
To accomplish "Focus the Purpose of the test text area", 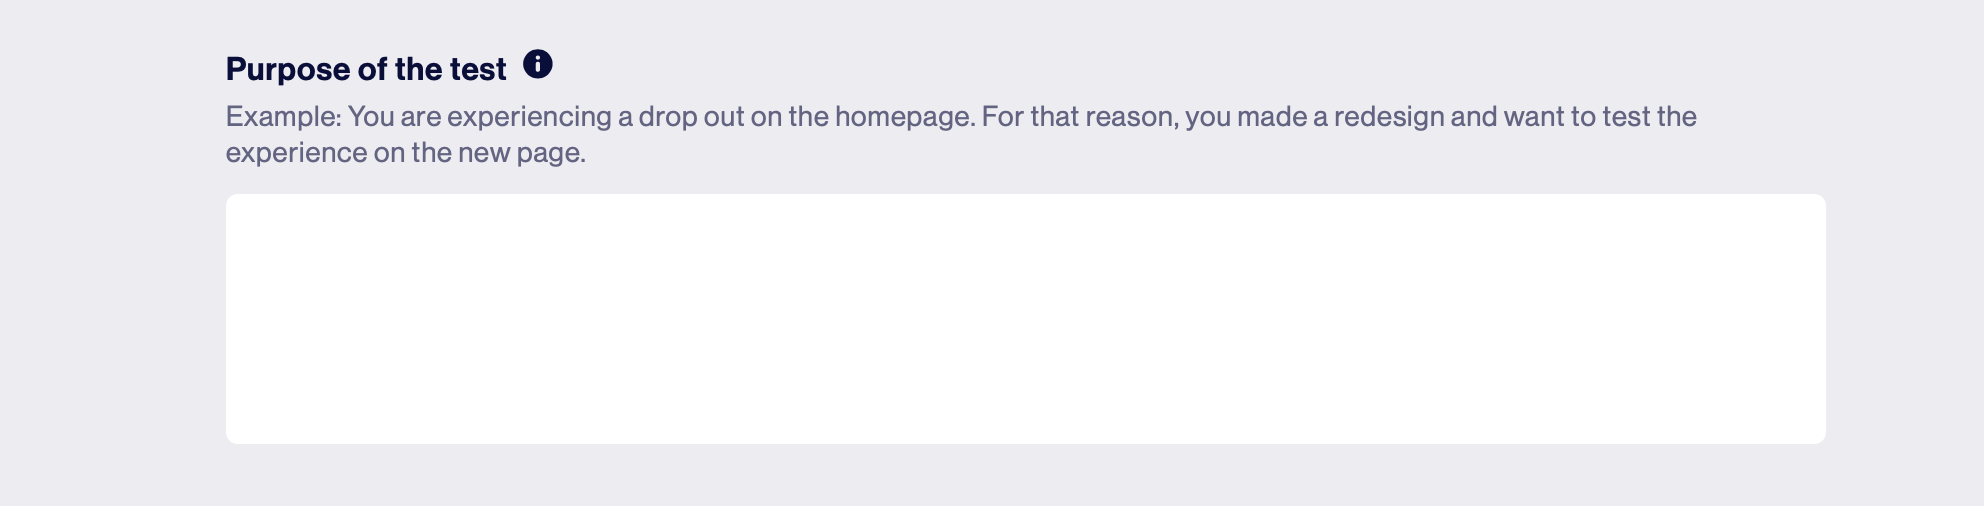I will coord(1025,319).
